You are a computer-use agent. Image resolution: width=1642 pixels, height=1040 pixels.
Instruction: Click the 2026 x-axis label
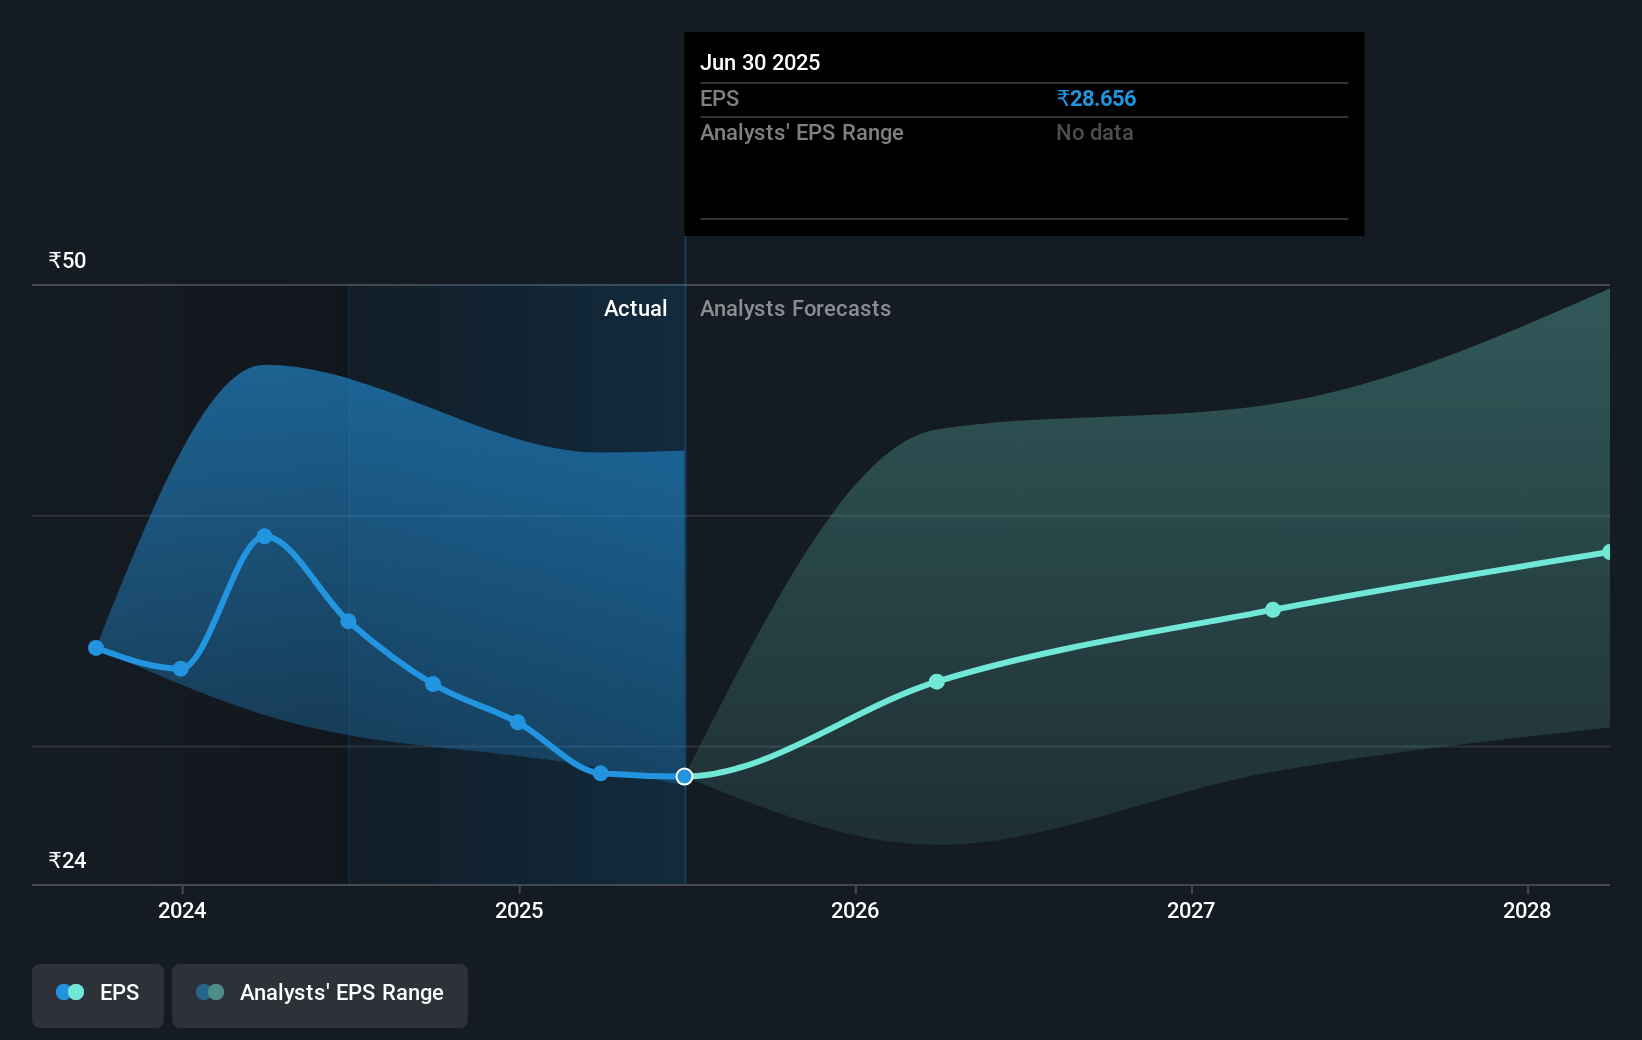pos(855,910)
